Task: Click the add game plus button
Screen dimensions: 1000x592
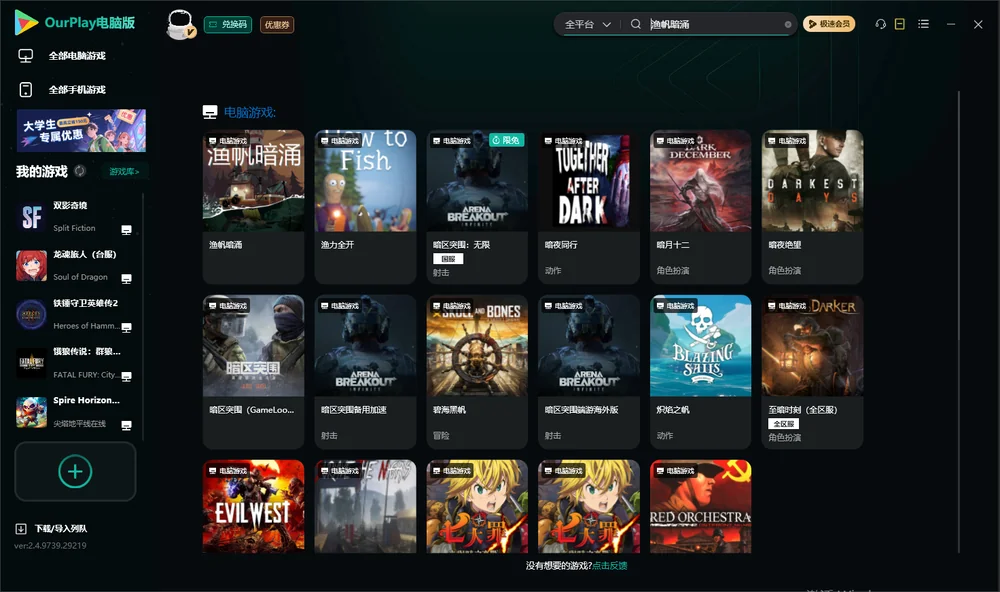Action: coord(75,471)
